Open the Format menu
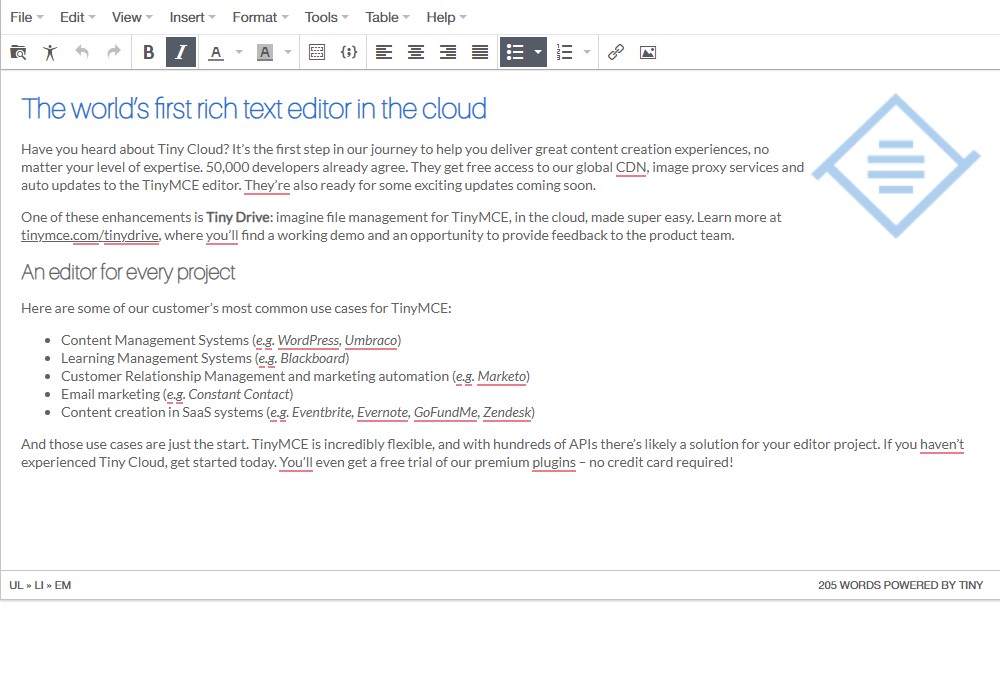The width and height of the screenshot is (1000, 700). (260, 17)
